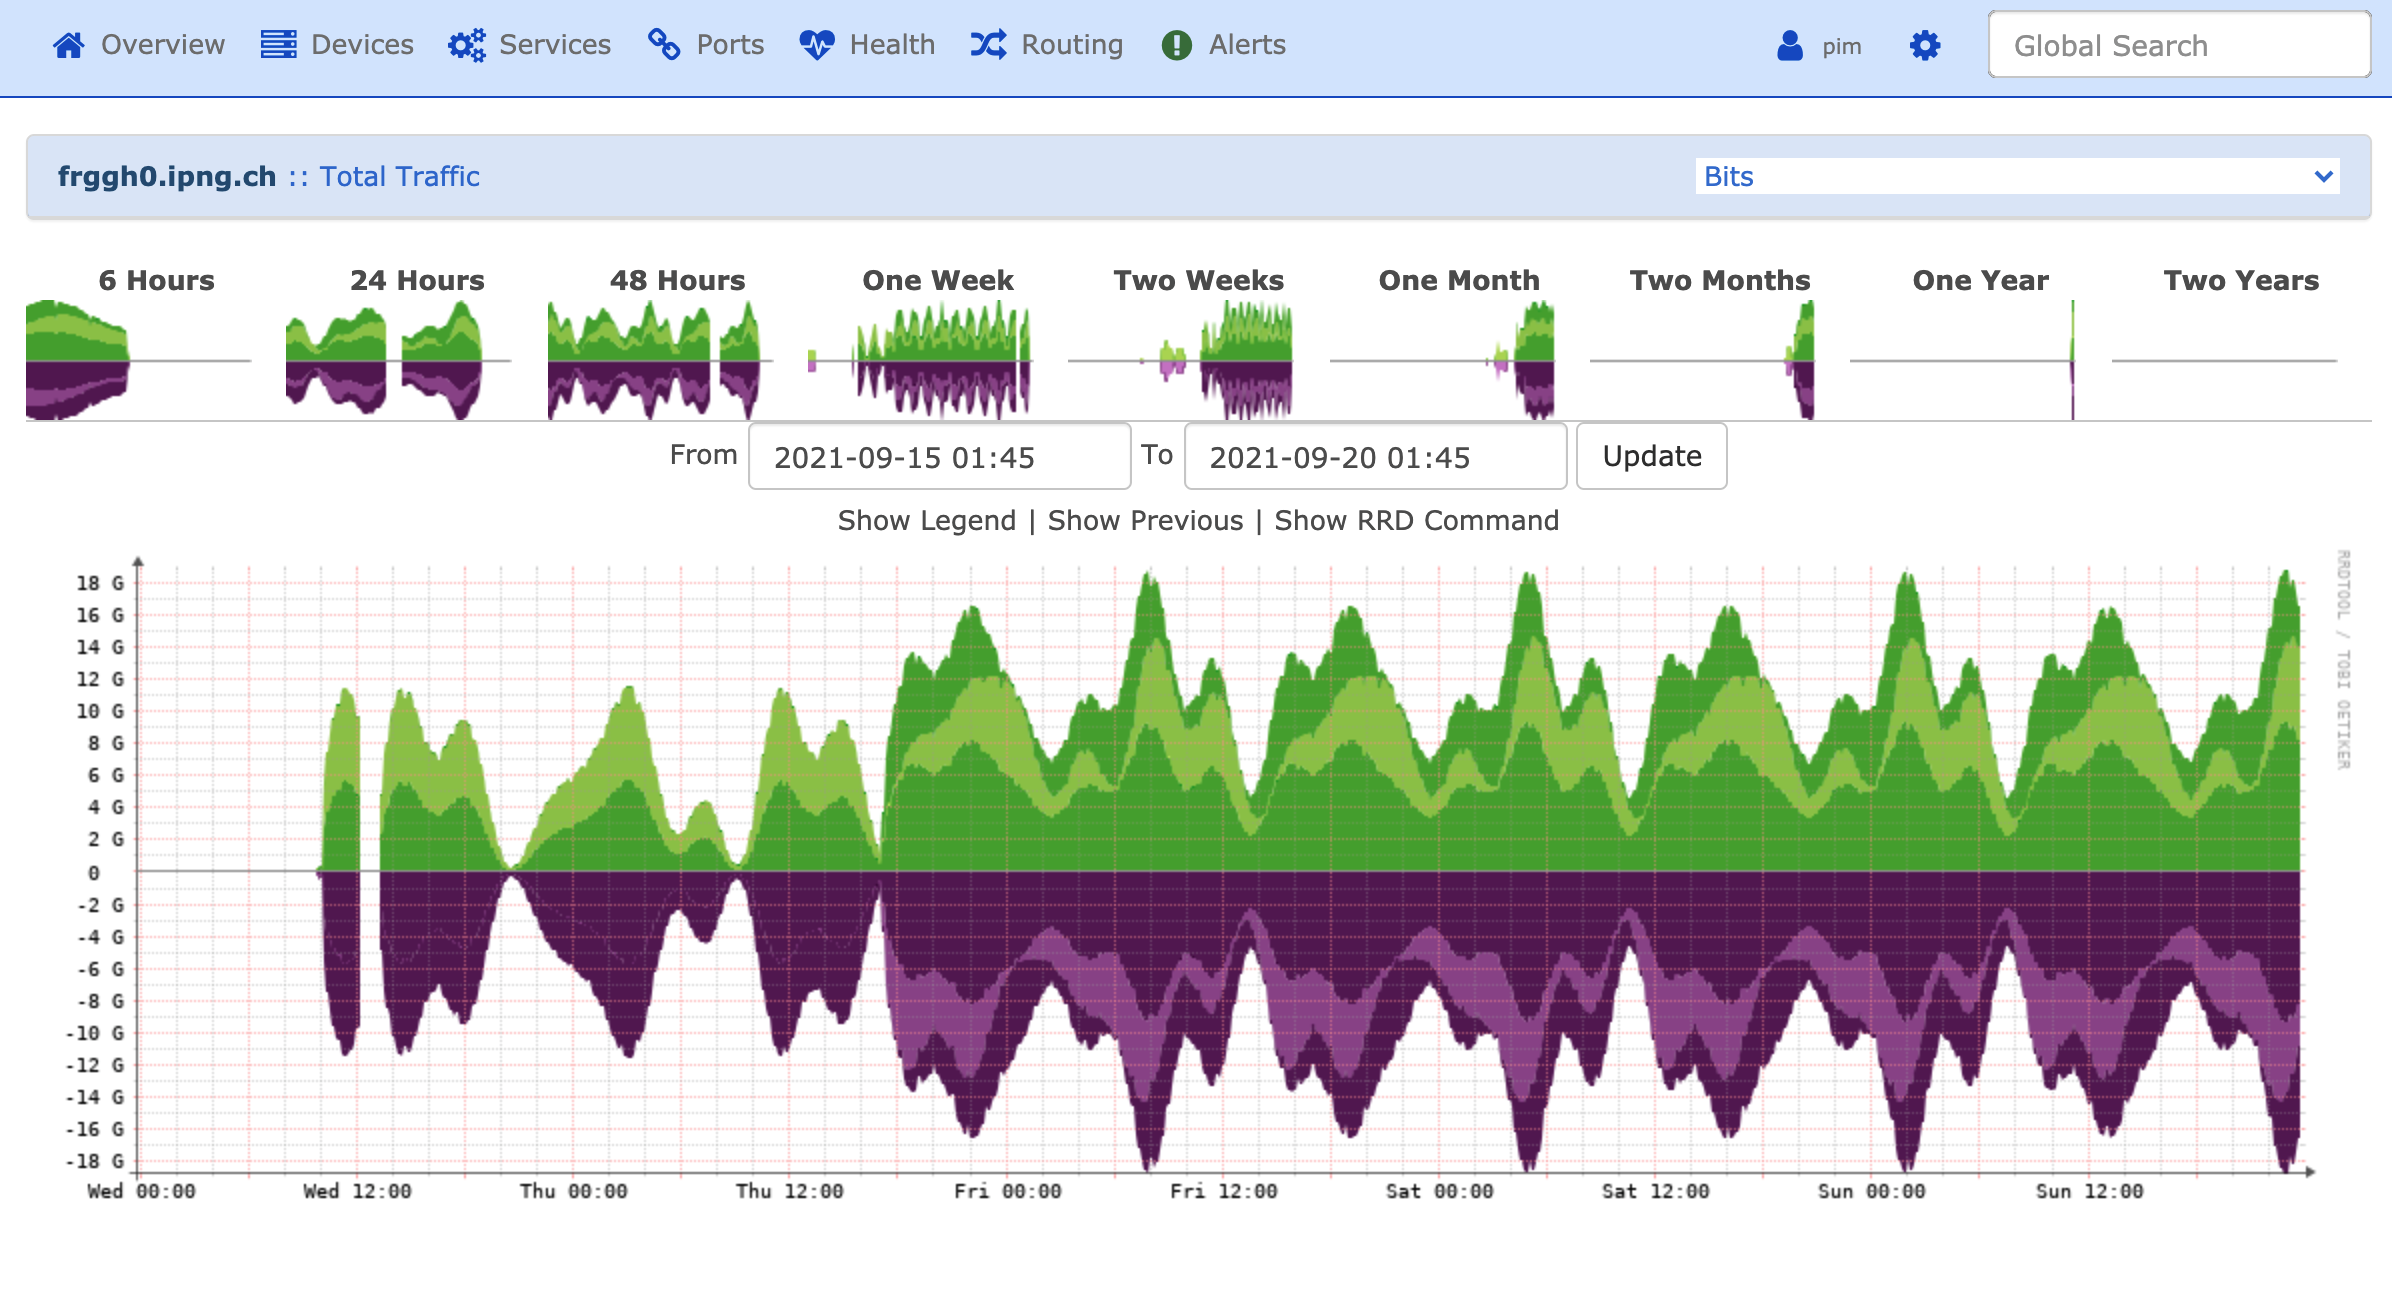Toggle Show RRD Command
2392x1294 pixels.
coord(1416,521)
